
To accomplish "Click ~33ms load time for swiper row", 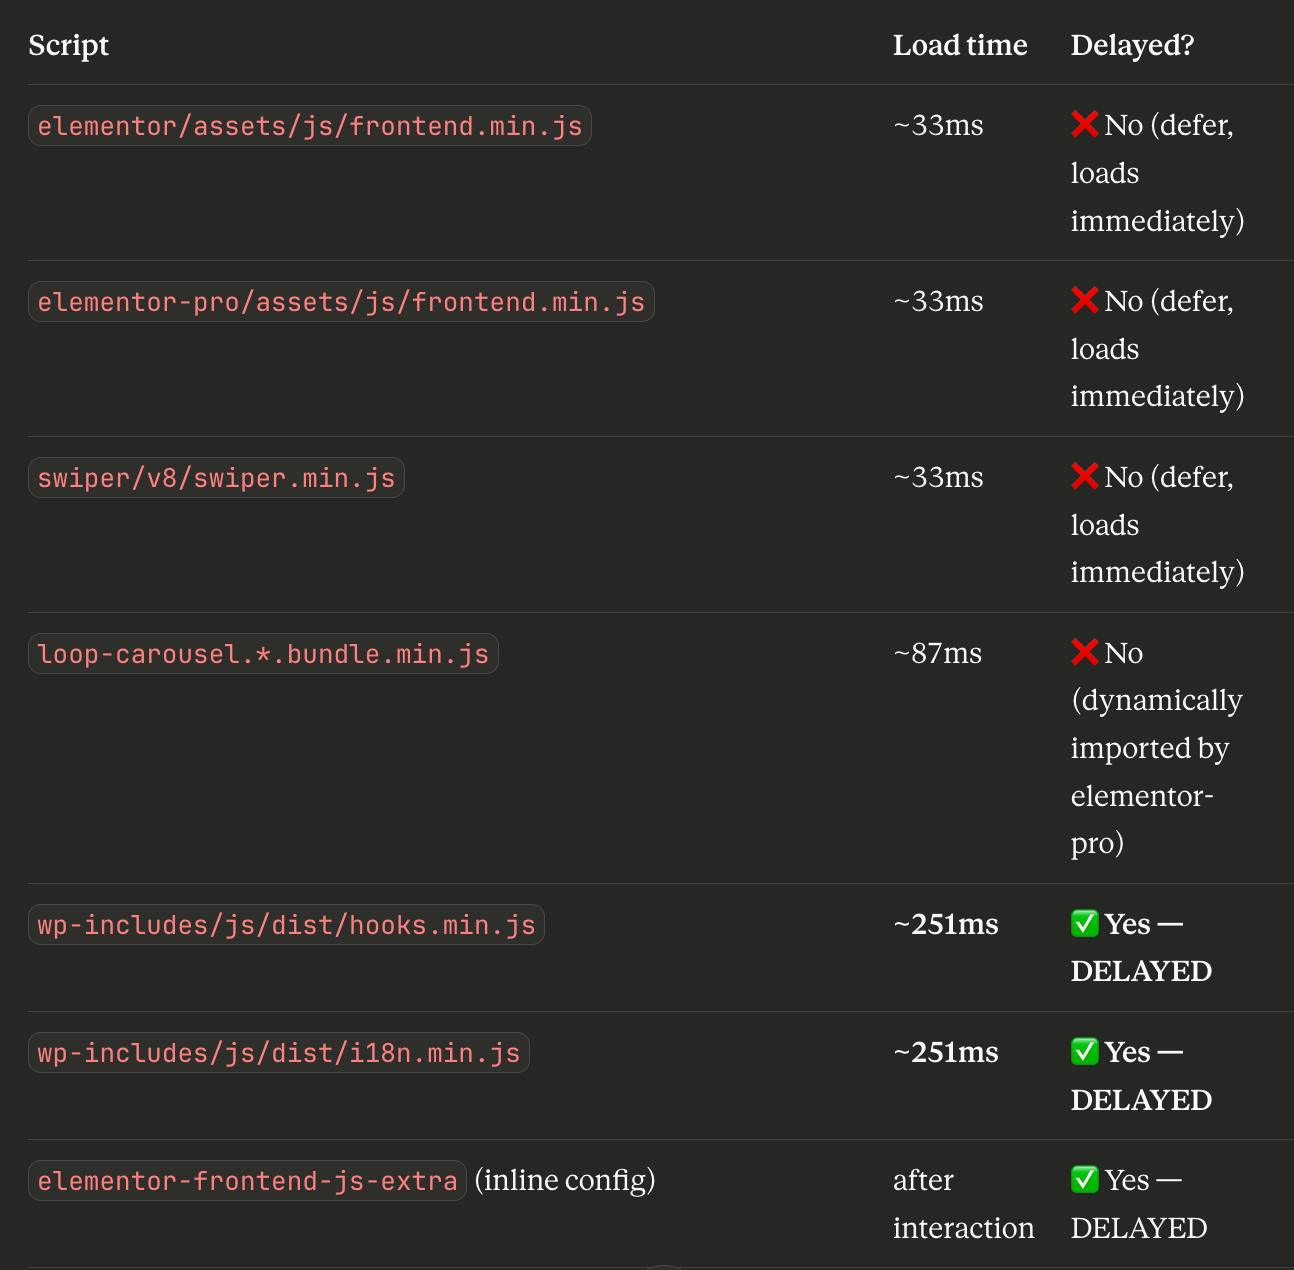I will (938, 477).
